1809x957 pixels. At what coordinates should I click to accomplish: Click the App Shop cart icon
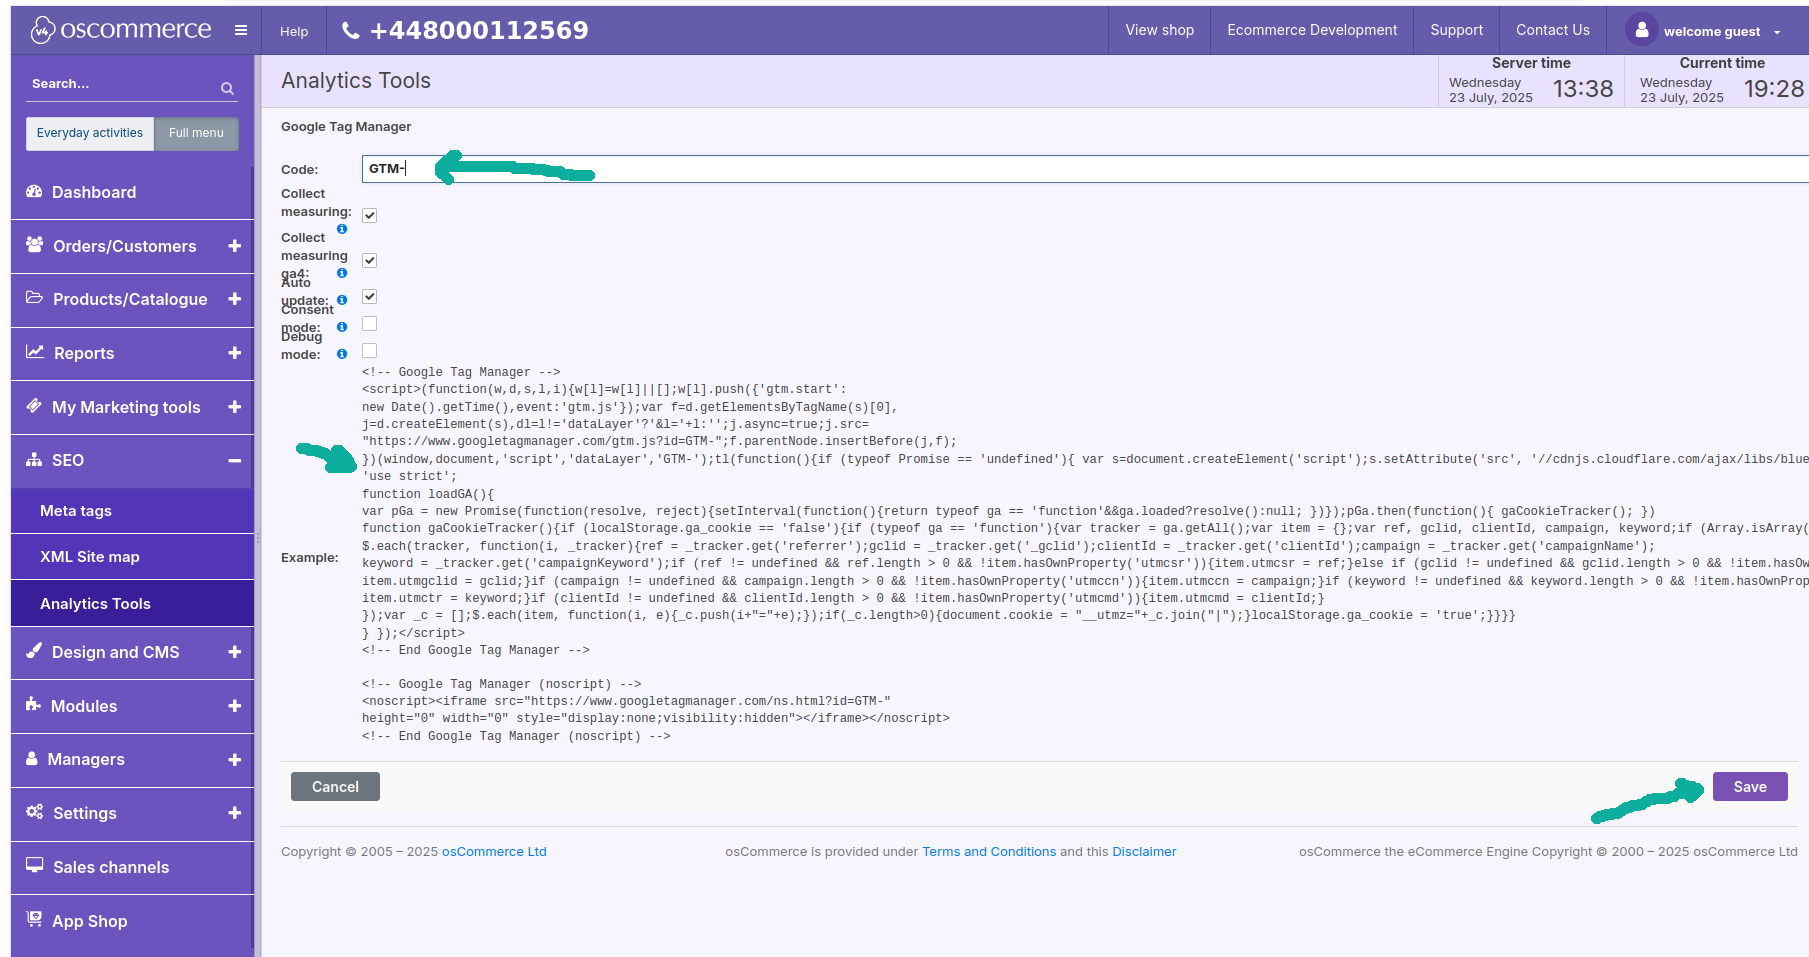tap(35, 919)
